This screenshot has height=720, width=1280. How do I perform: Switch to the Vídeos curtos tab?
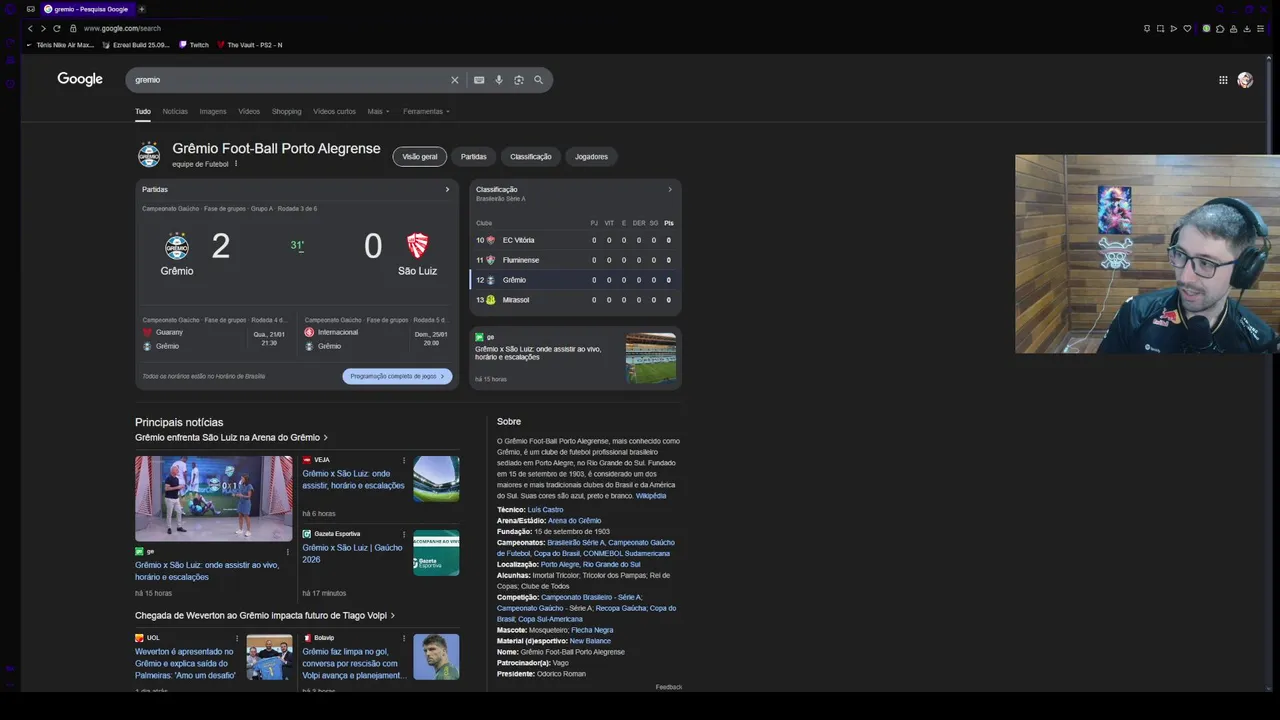[334, 112]
